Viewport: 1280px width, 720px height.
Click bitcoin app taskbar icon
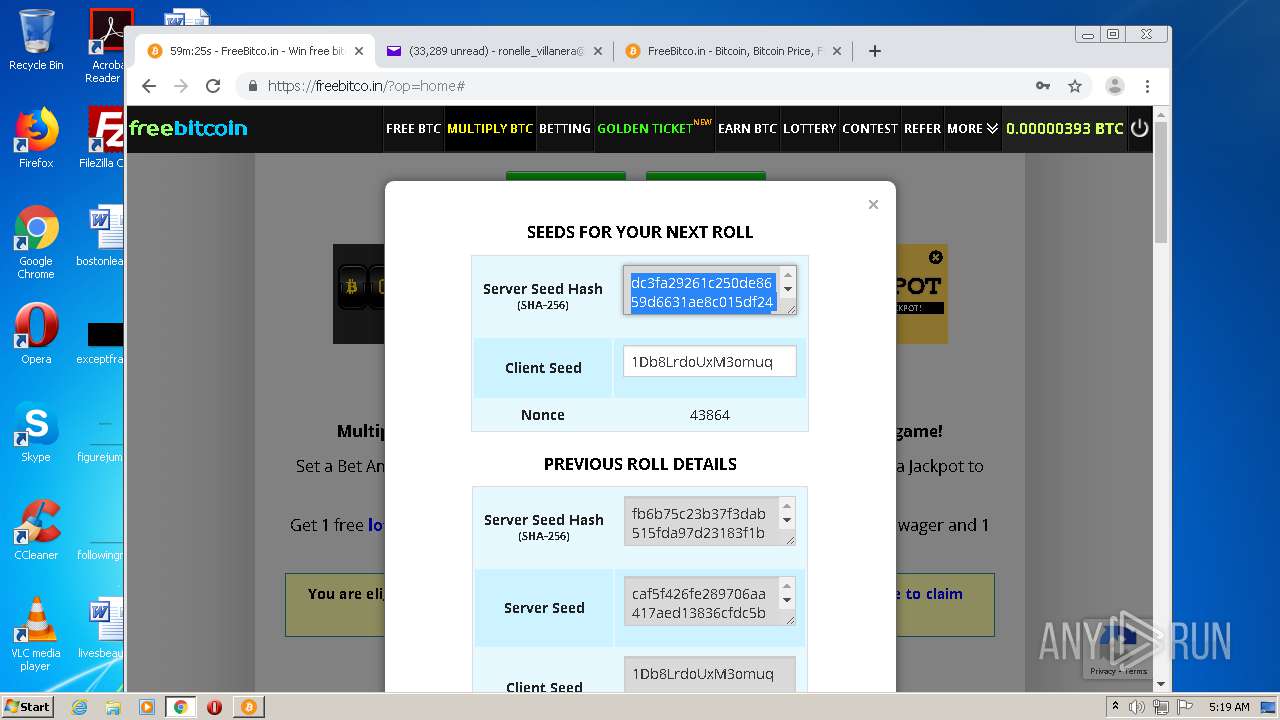coord(248,707)
